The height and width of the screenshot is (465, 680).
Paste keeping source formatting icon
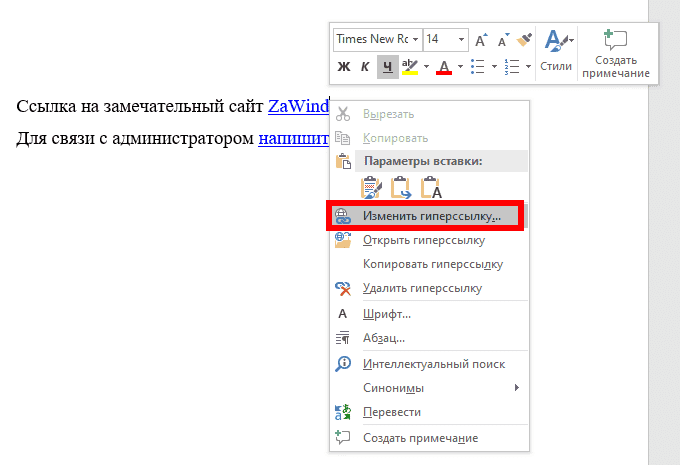tap(371, 187)
